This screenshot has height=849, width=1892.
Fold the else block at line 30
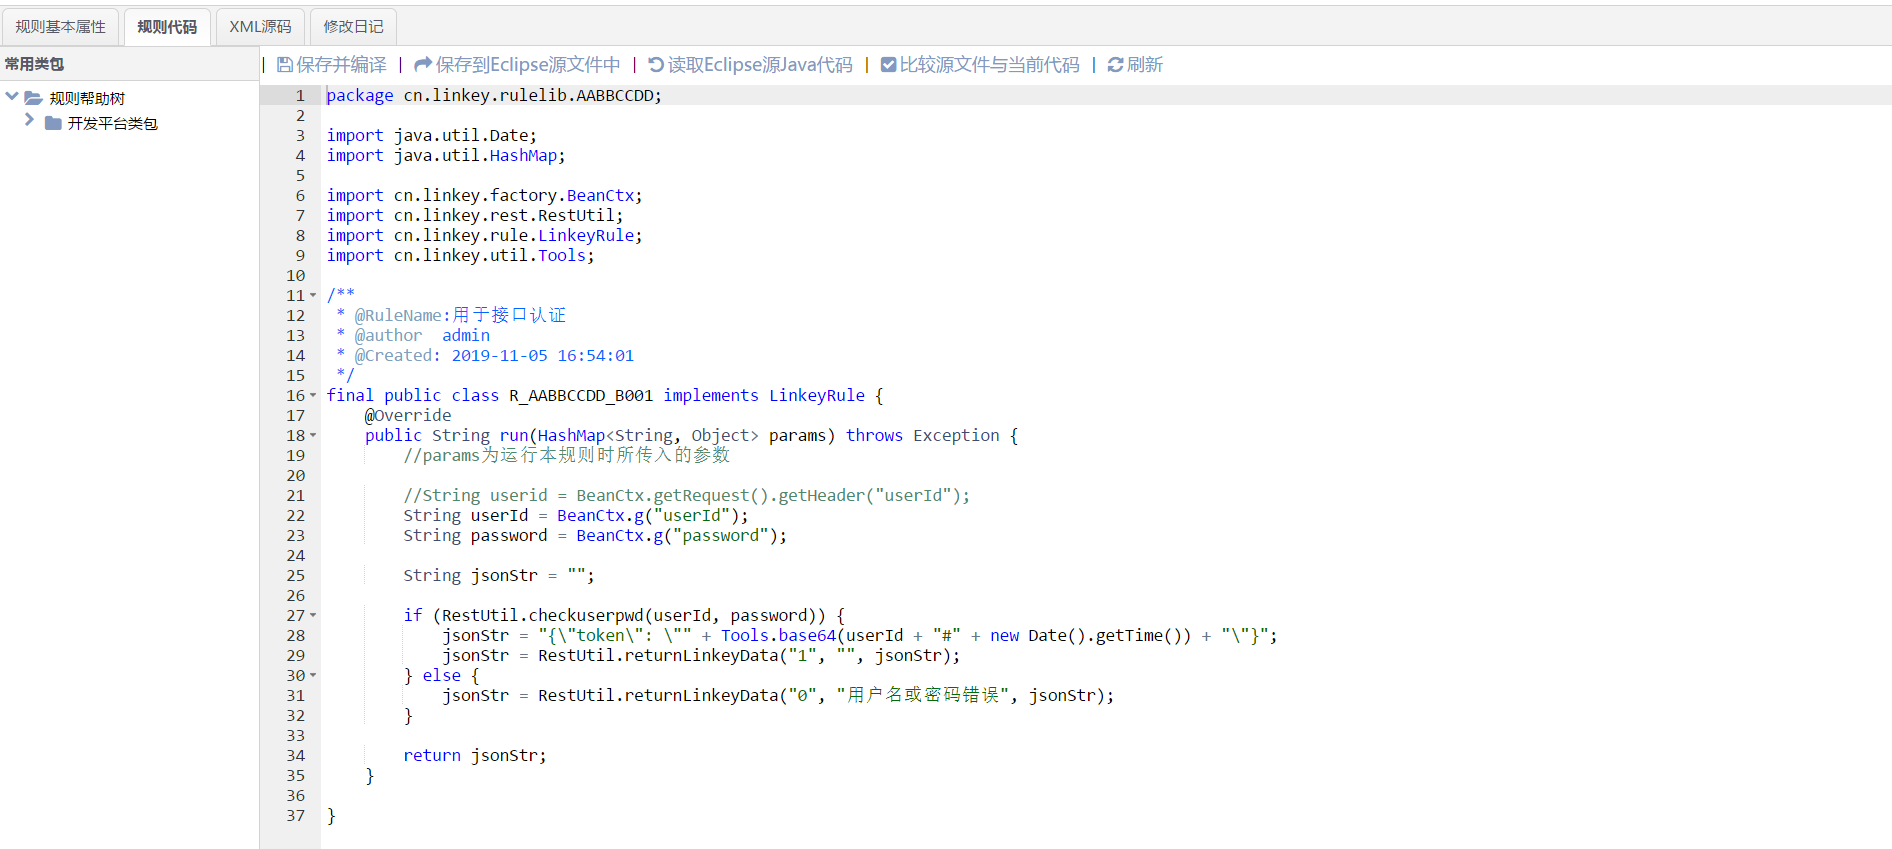click(313, 676)
